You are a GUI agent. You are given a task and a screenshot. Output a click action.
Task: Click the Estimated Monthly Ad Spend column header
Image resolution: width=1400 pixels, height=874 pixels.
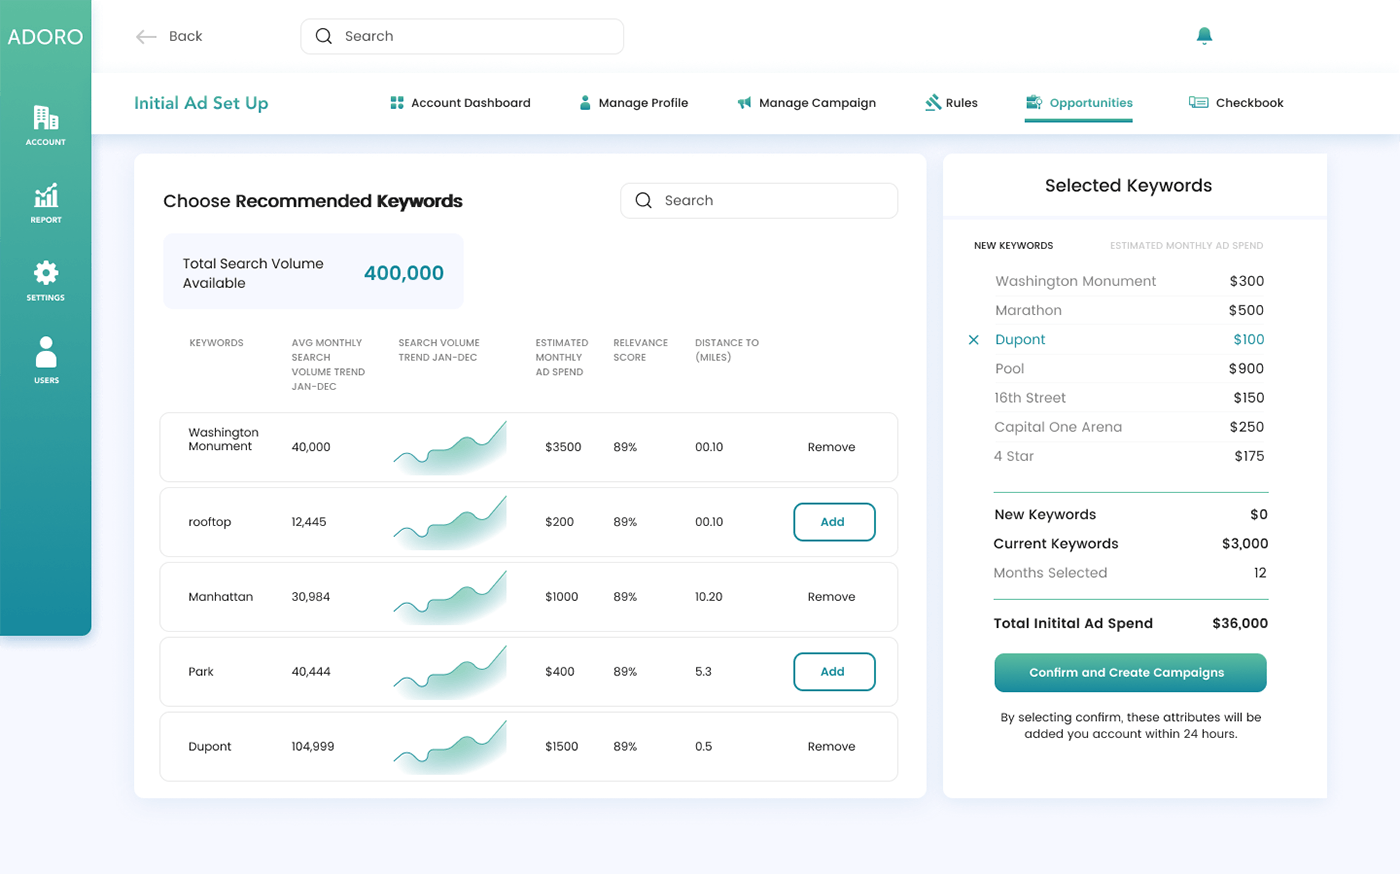[x=562, y=357]
